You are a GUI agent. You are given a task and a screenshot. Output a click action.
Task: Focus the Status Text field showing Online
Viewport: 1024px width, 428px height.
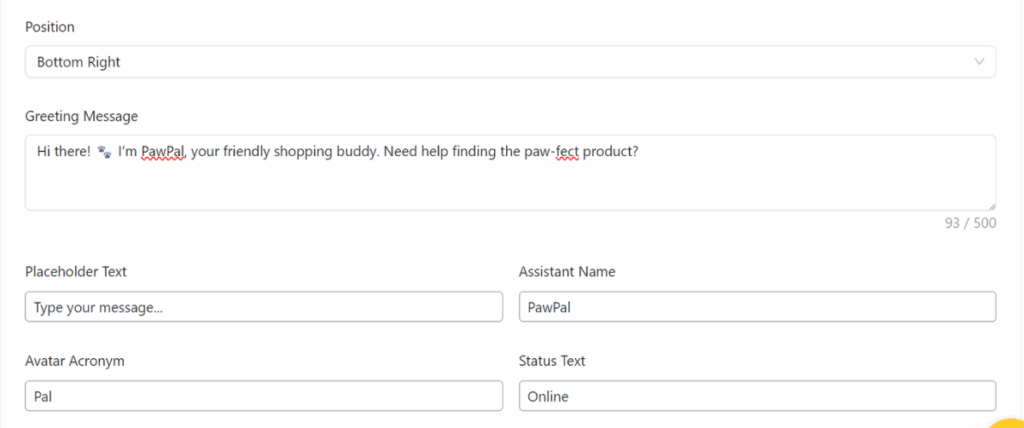(757, 396)
